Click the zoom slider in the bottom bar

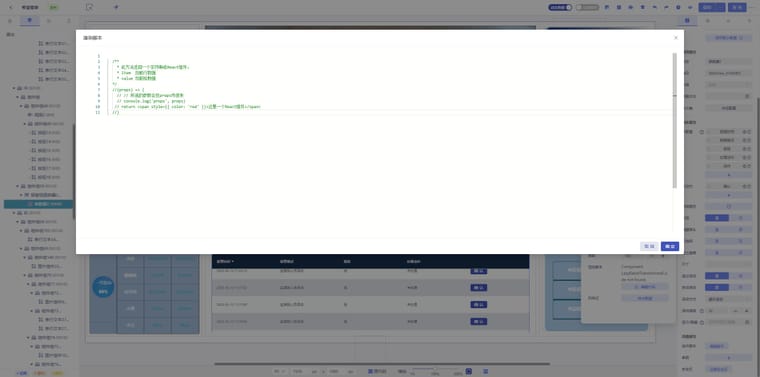point(435,369)
